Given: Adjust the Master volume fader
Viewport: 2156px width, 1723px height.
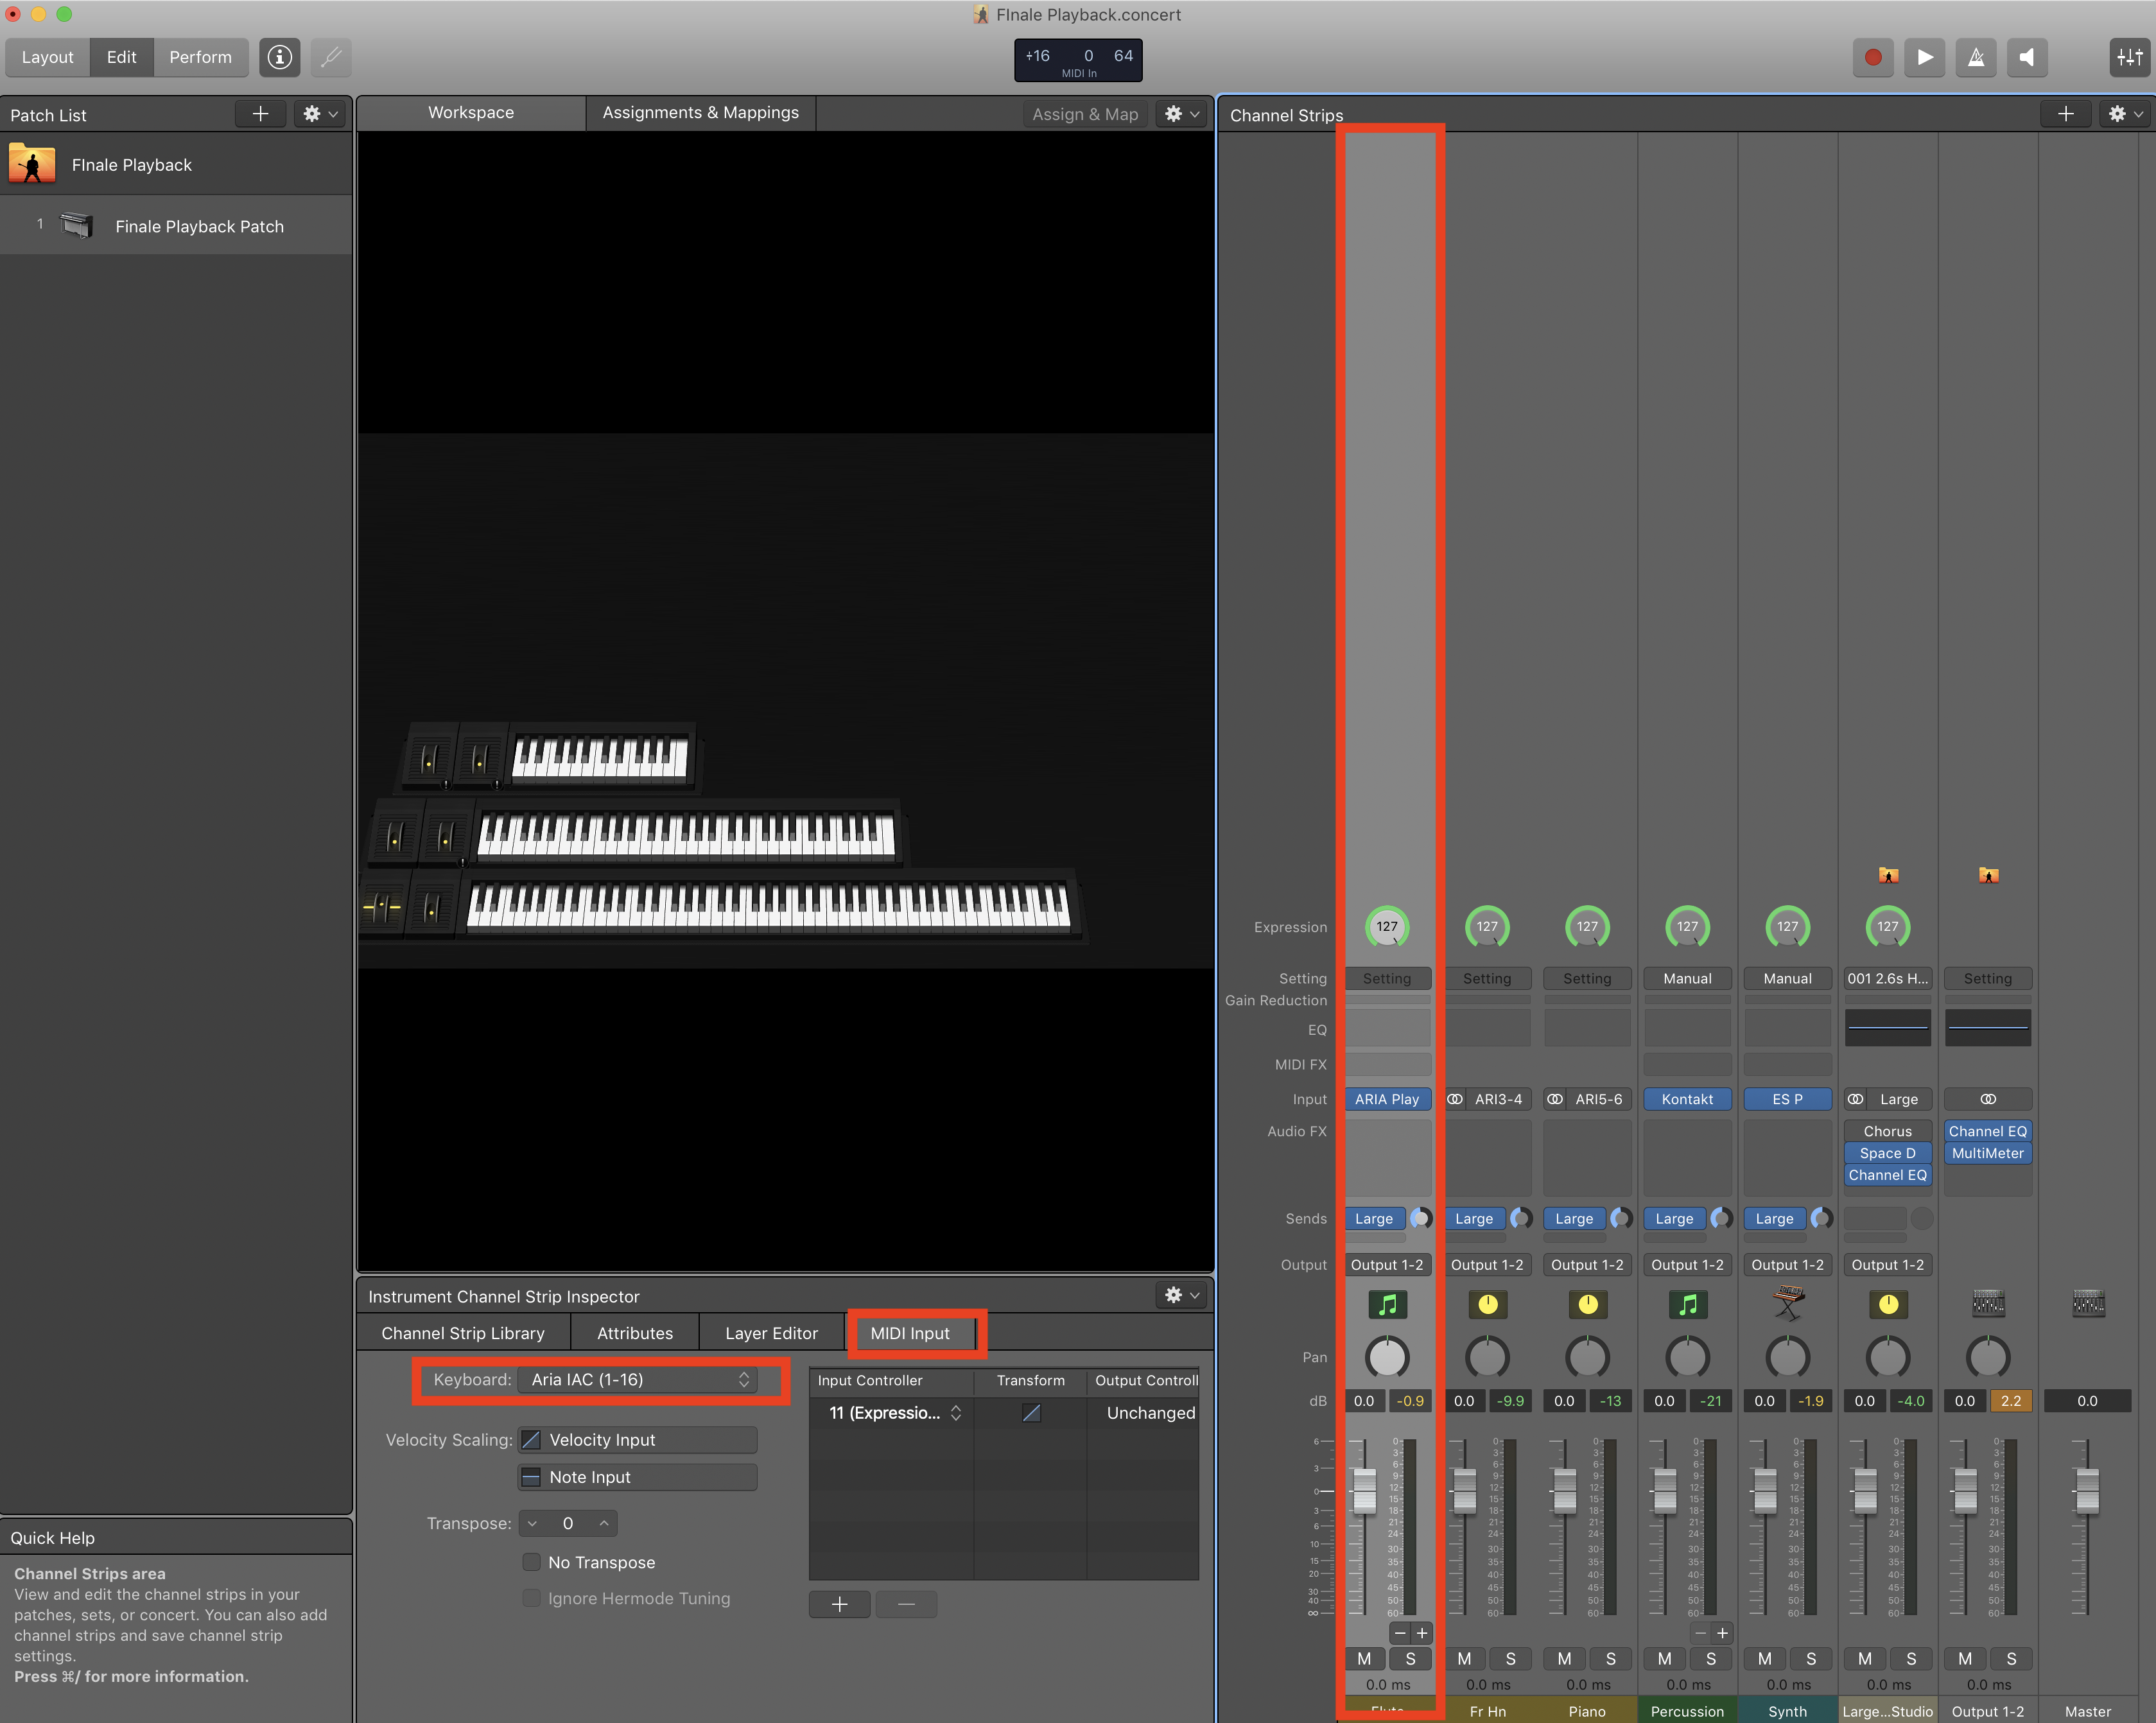Looking at the screenshot, I should (2087, 1491).
